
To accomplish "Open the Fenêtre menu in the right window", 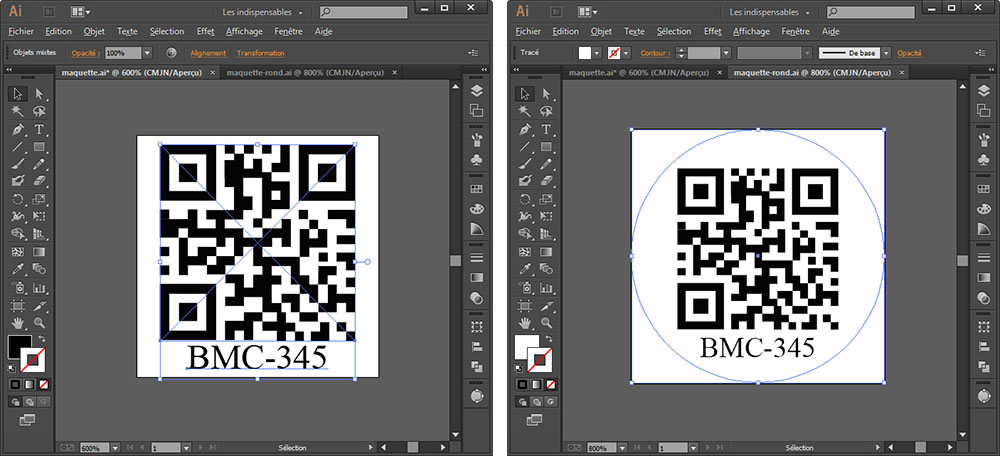I will 796,31.
